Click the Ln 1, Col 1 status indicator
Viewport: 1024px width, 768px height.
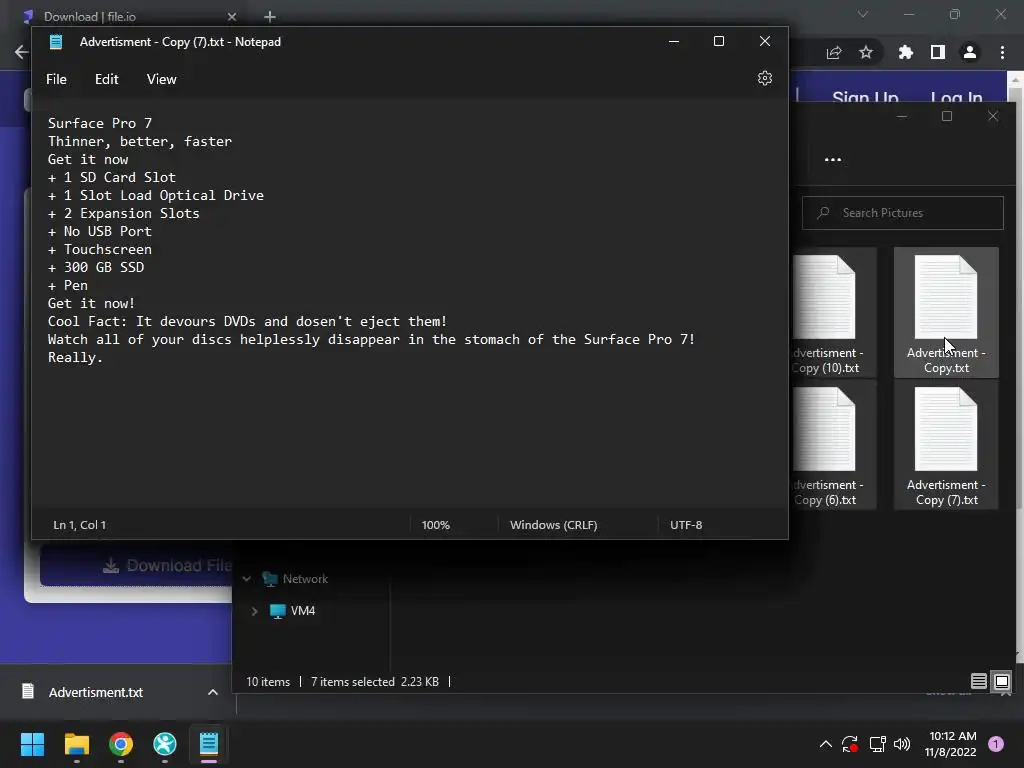point(80,525)
